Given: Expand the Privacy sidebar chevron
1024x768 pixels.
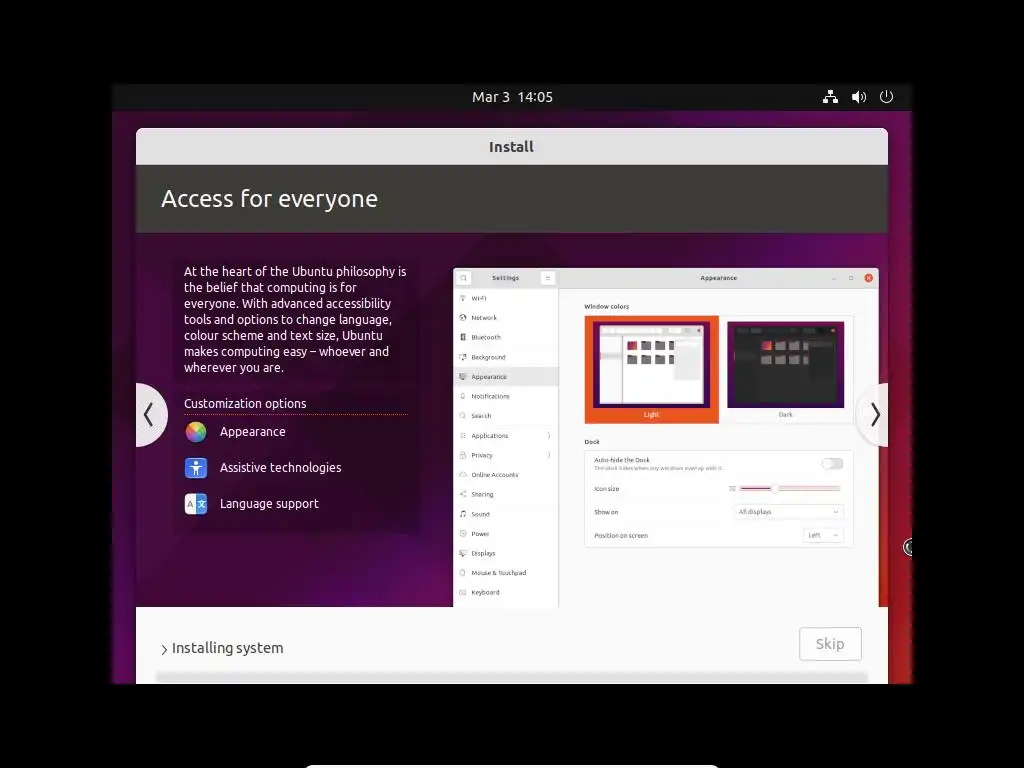Looking at the screenshot, I should click(549, 455).
